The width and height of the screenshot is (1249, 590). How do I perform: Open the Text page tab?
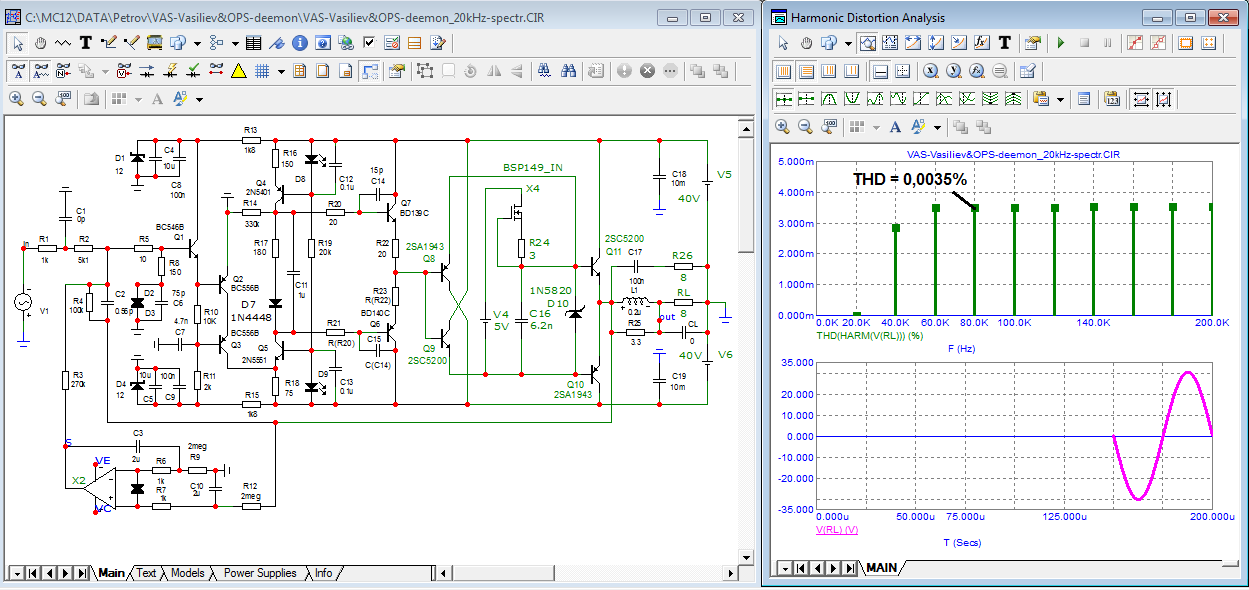147,573
